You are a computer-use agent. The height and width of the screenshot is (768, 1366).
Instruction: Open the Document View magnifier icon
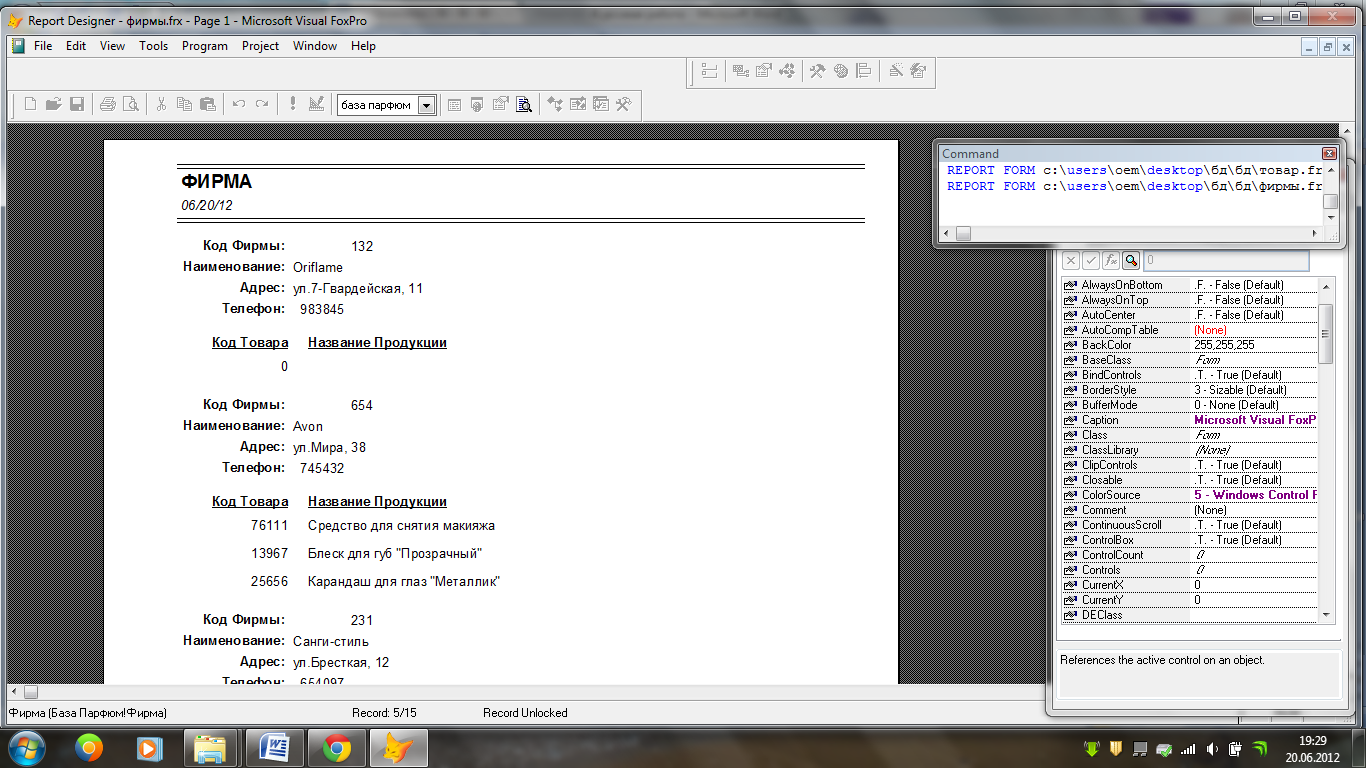point(523,104)
